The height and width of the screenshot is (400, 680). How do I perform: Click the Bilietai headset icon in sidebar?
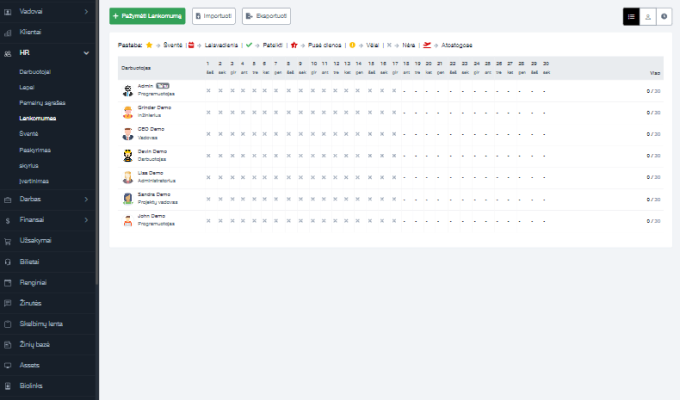click(8, 261)
